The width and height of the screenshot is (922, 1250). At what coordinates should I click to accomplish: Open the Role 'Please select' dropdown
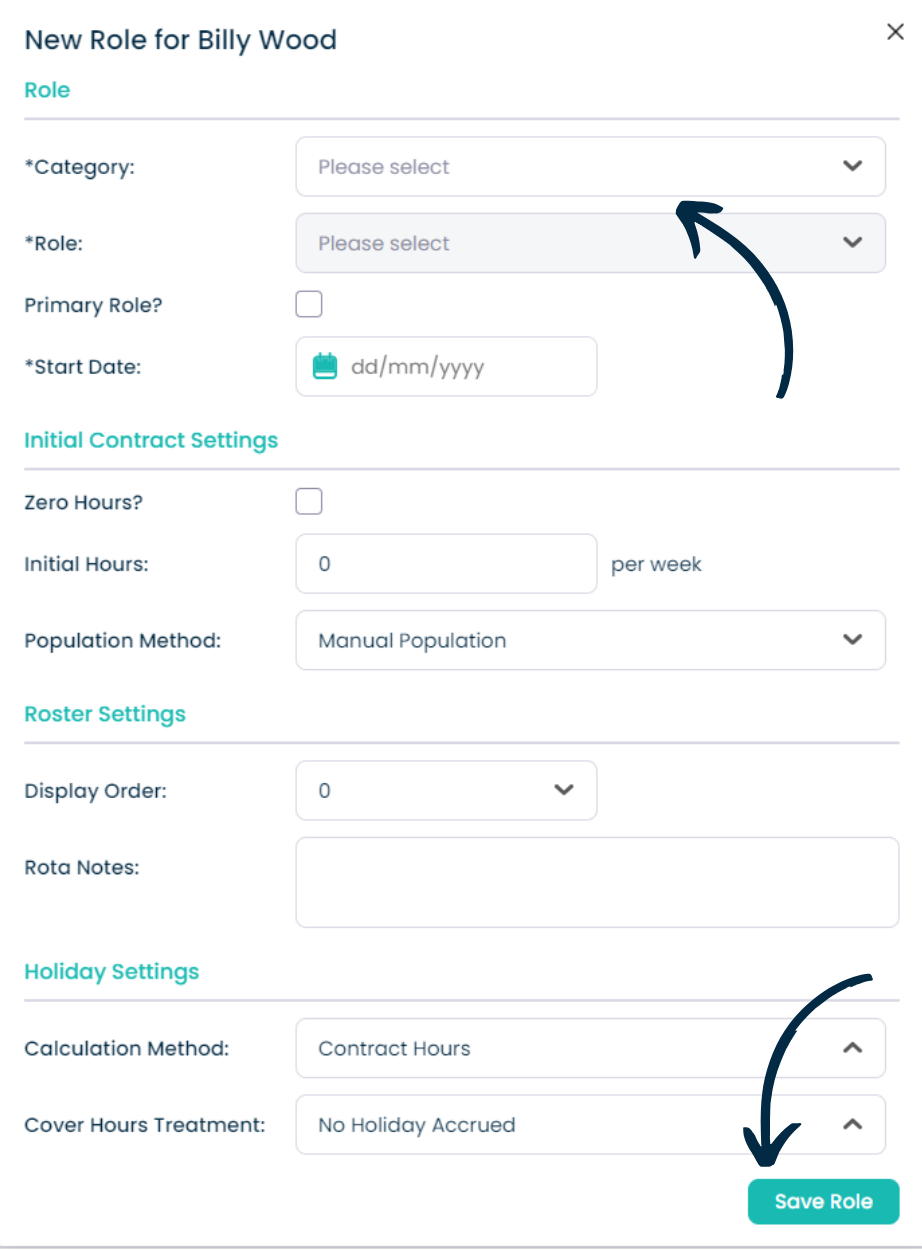(591, 243)
